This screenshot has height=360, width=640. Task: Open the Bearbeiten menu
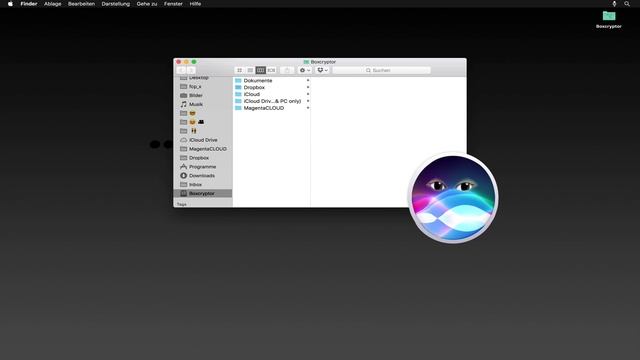(81, 4)
